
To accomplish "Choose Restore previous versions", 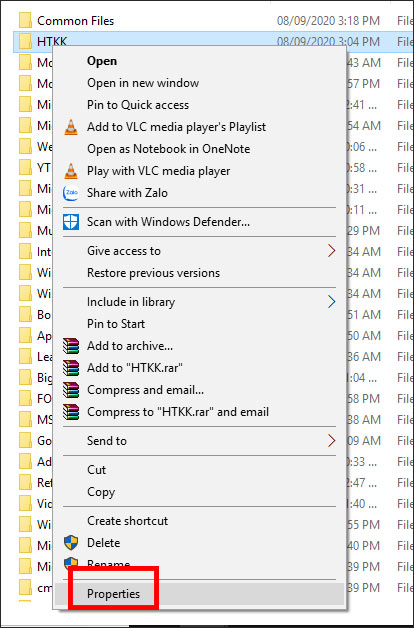I will pos(153,273).
